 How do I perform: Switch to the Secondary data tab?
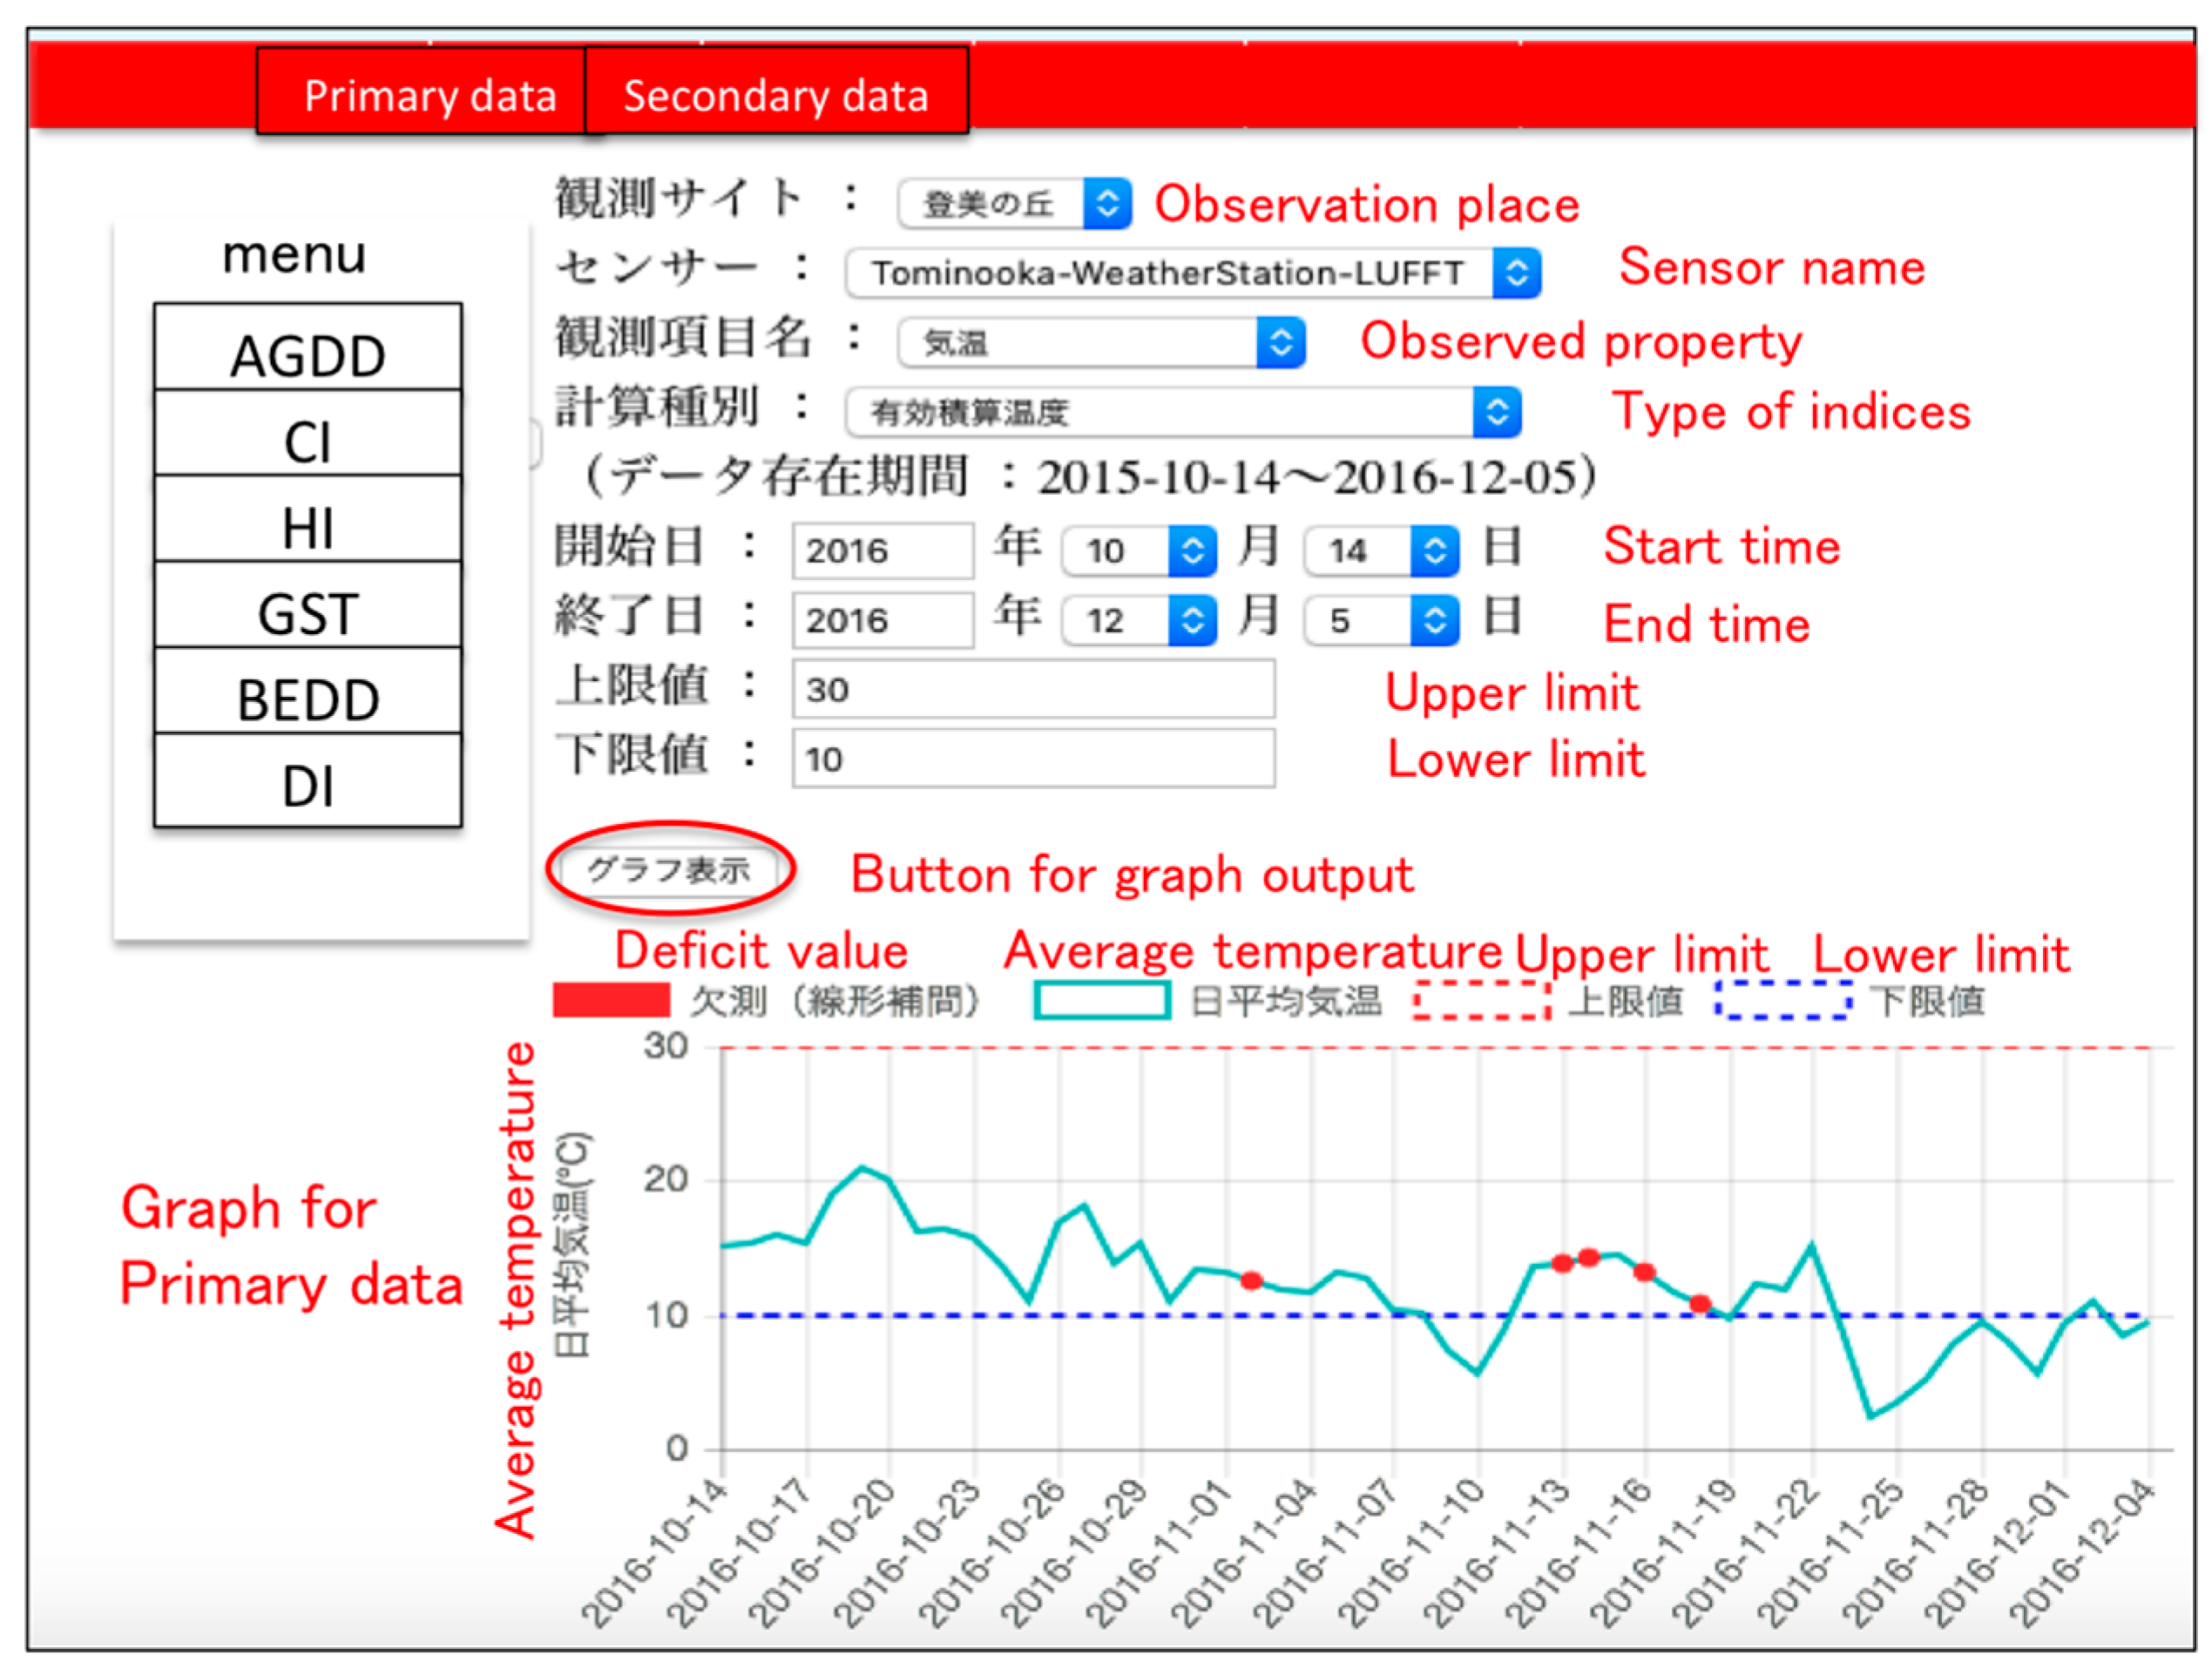pyautogui.click(x=776, y=92)
